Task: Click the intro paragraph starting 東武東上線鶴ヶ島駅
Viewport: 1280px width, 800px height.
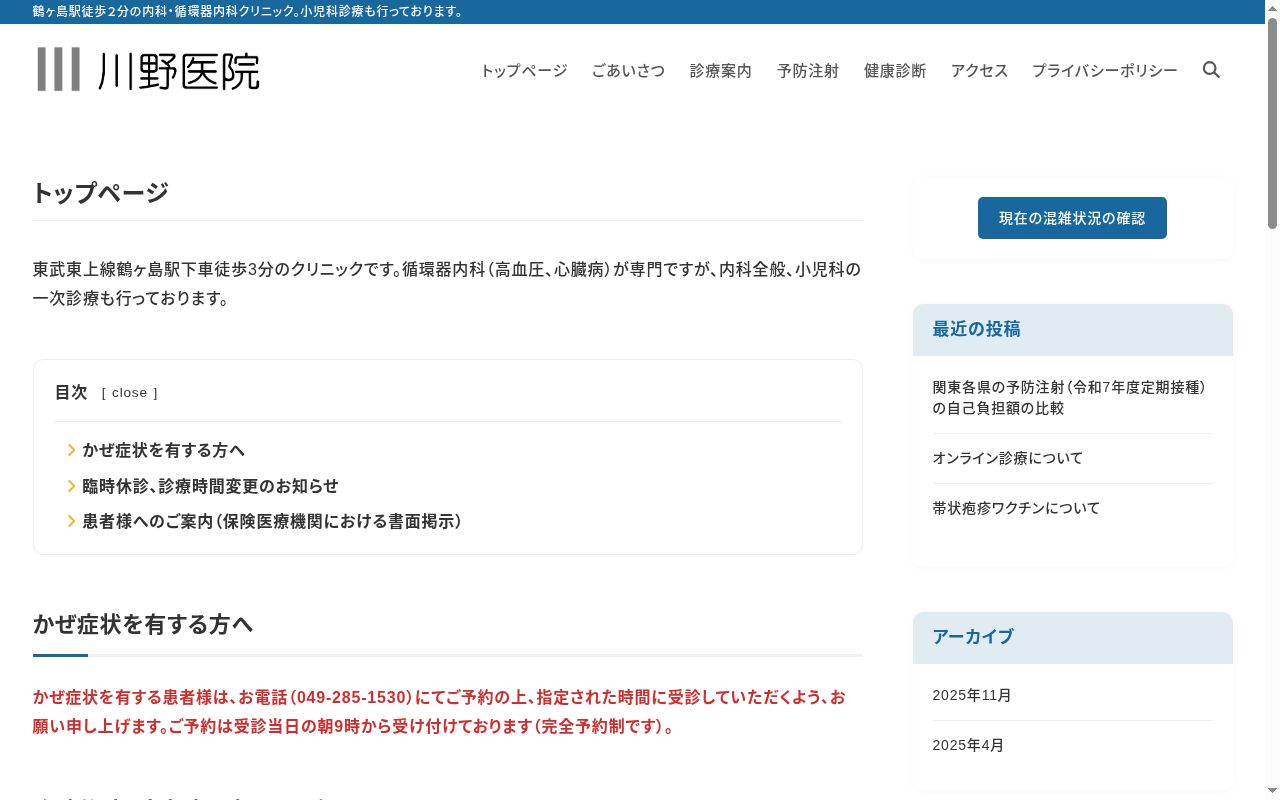Action: tap(447, 284)
